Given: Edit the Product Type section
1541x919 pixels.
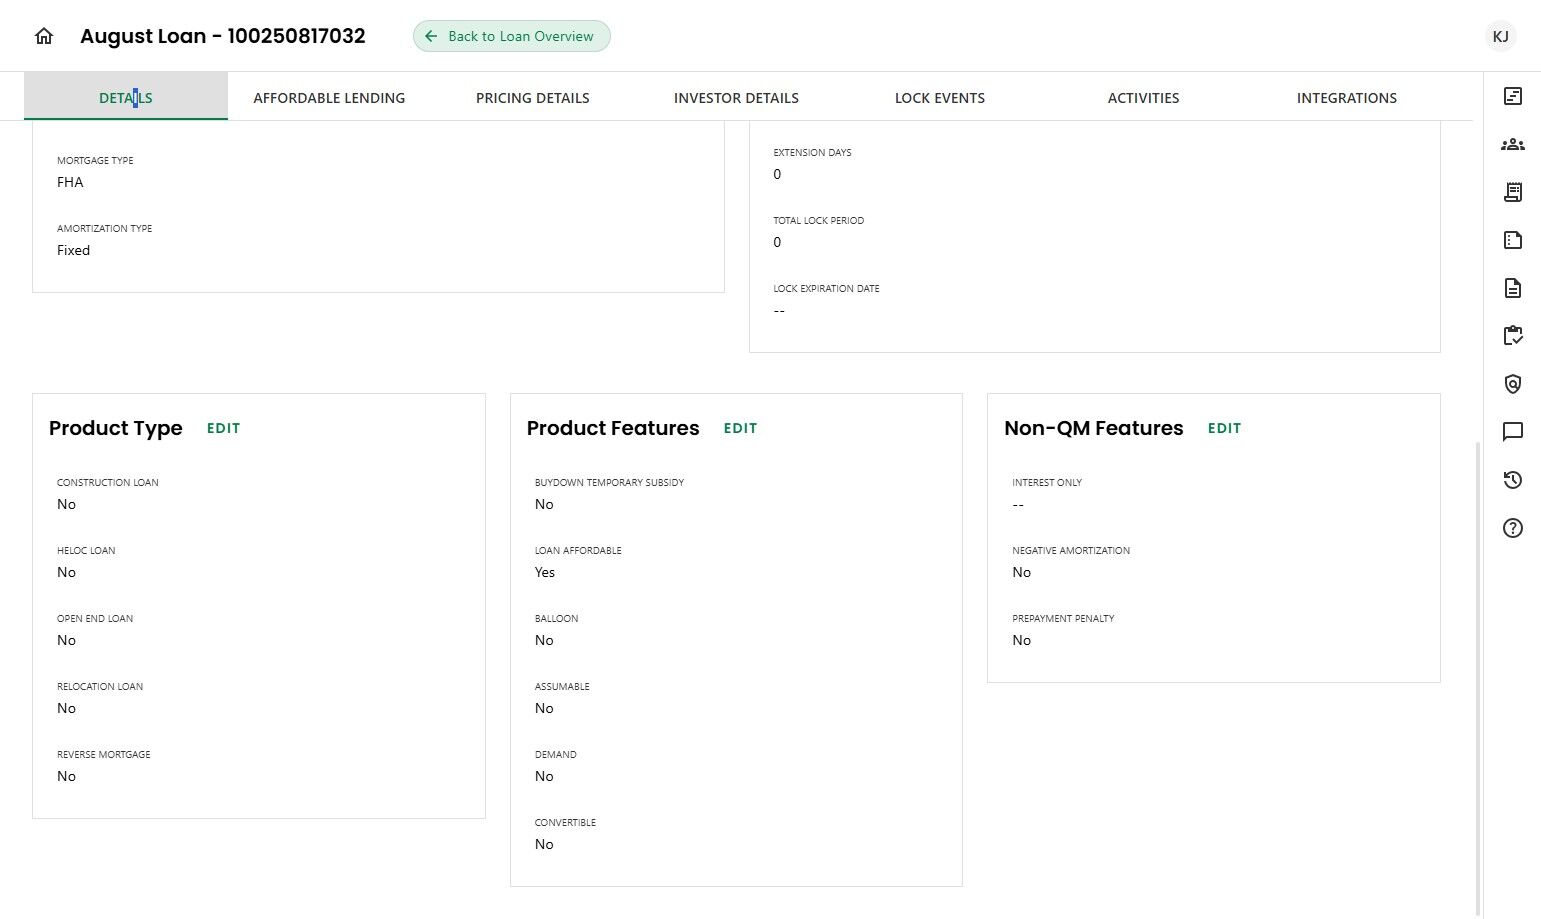Looking at the screenshot, I should coord(223,428).
